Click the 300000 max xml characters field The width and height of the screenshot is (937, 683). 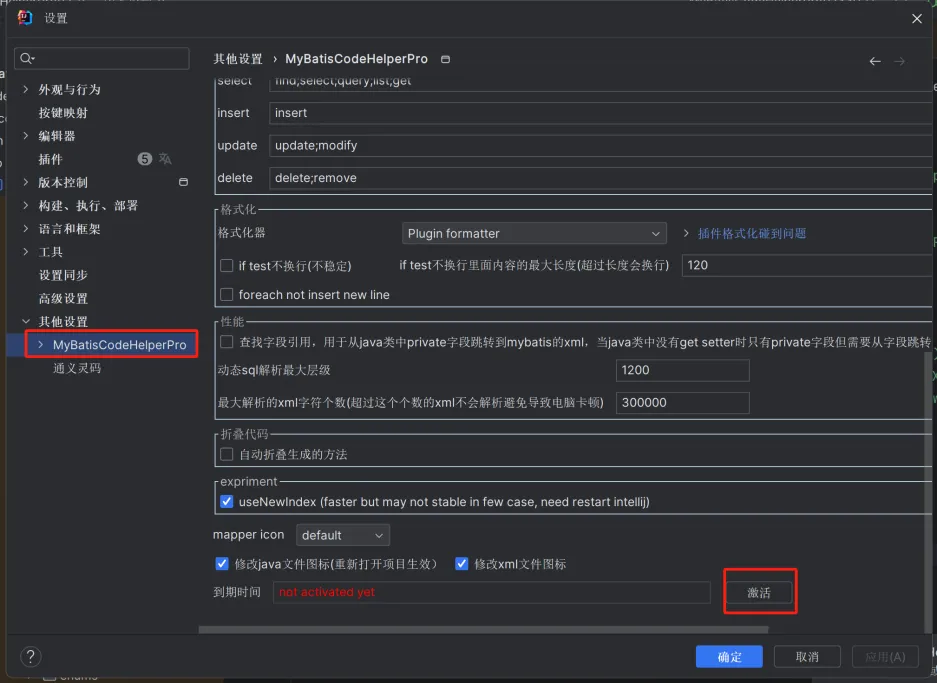(682, 402)
